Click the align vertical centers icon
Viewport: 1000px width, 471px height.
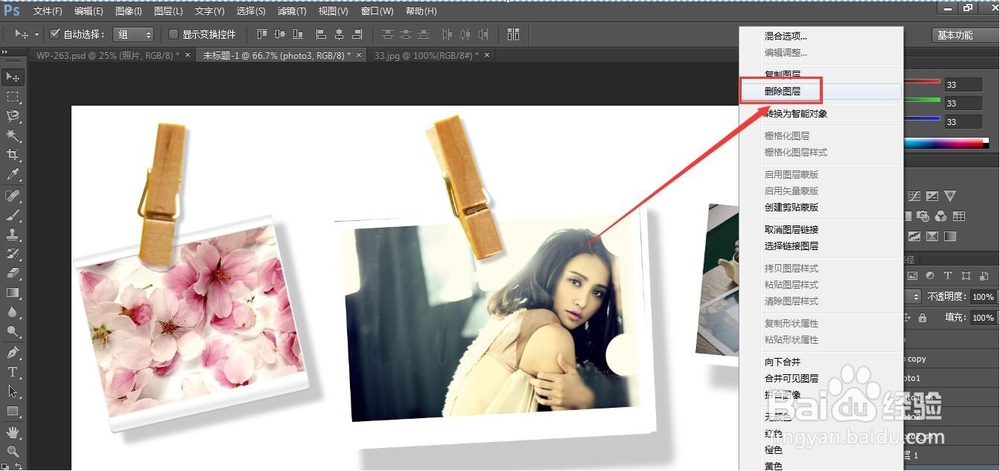click(280, 34)
